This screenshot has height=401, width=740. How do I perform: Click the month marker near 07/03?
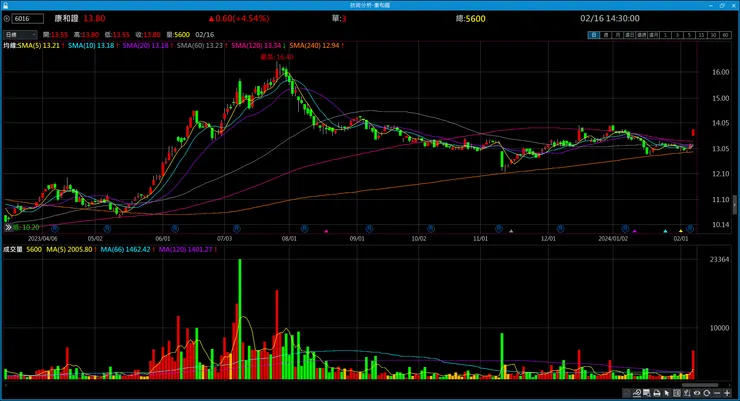click(x=236, y=229)
